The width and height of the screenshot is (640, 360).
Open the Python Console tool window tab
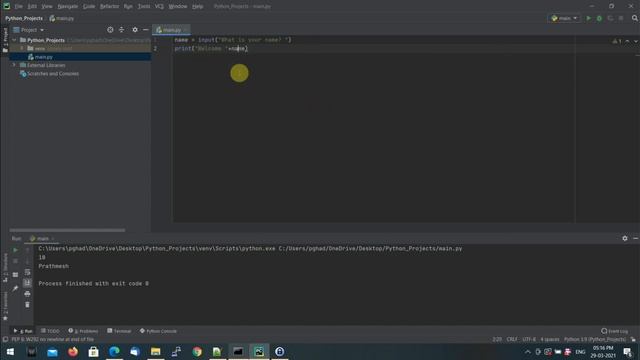[158, 331]
